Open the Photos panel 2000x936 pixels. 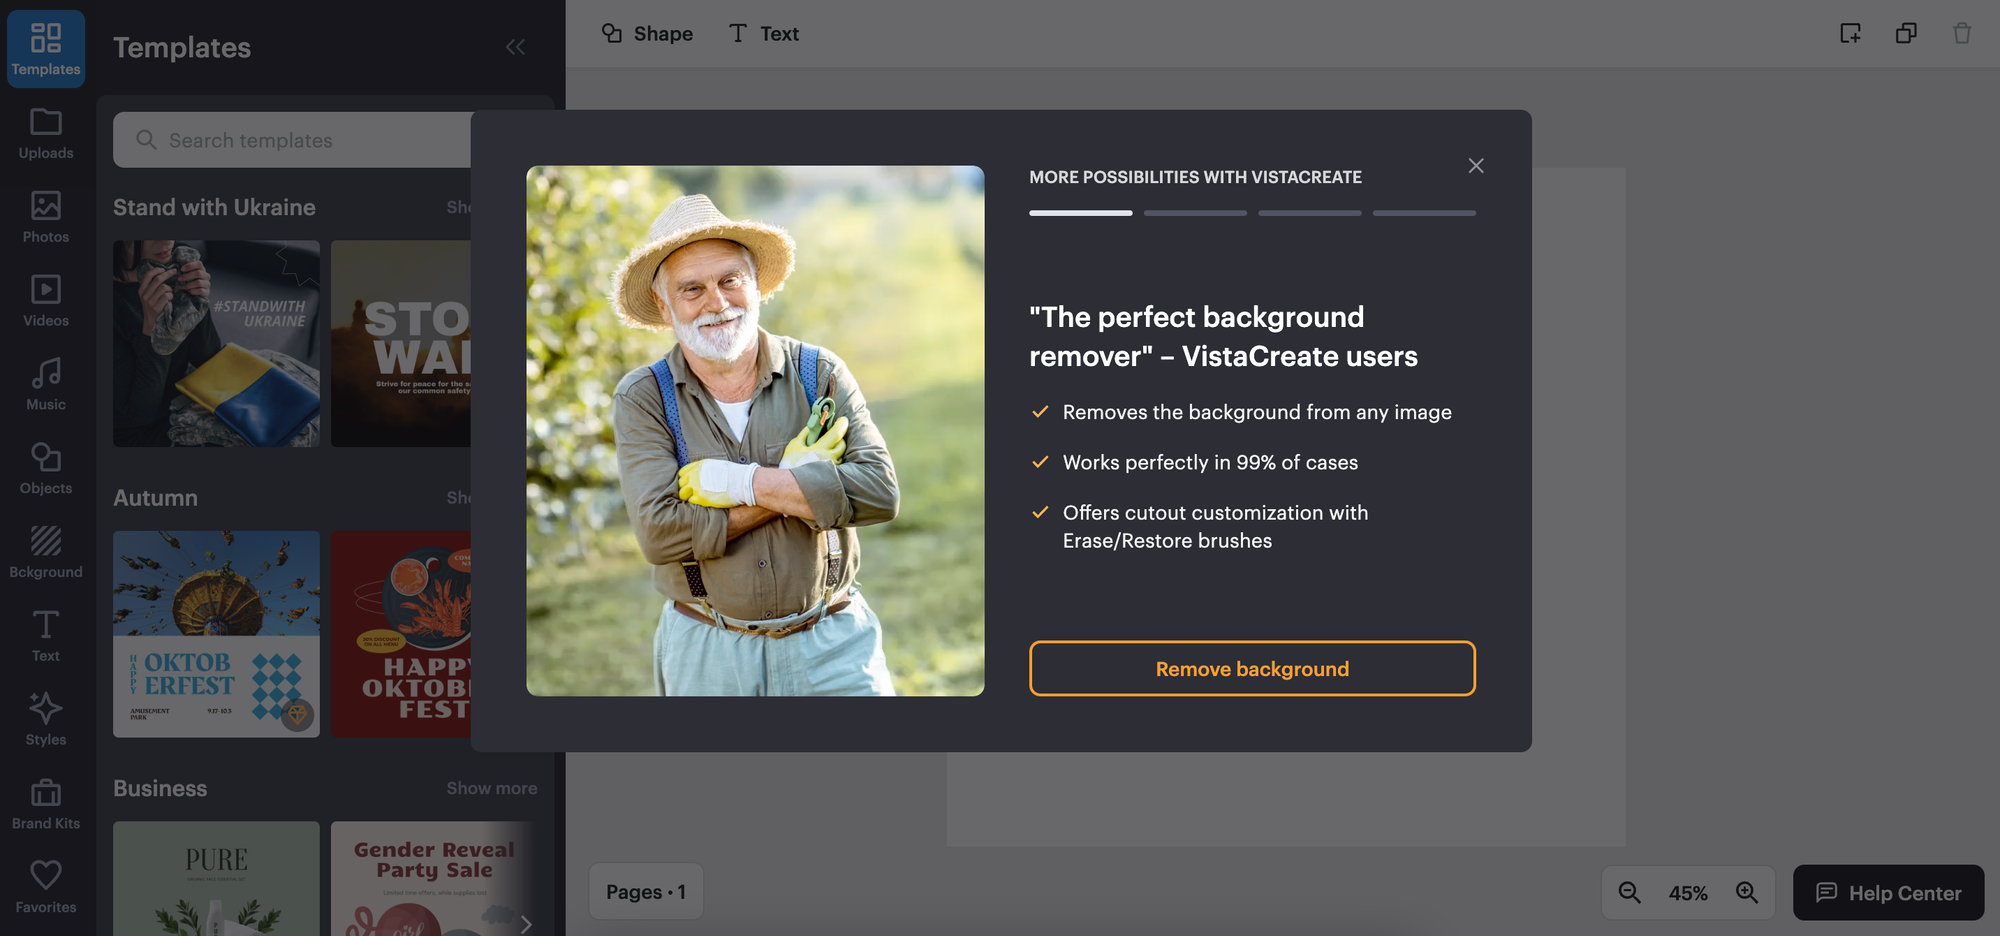click(x=45, y=215)
